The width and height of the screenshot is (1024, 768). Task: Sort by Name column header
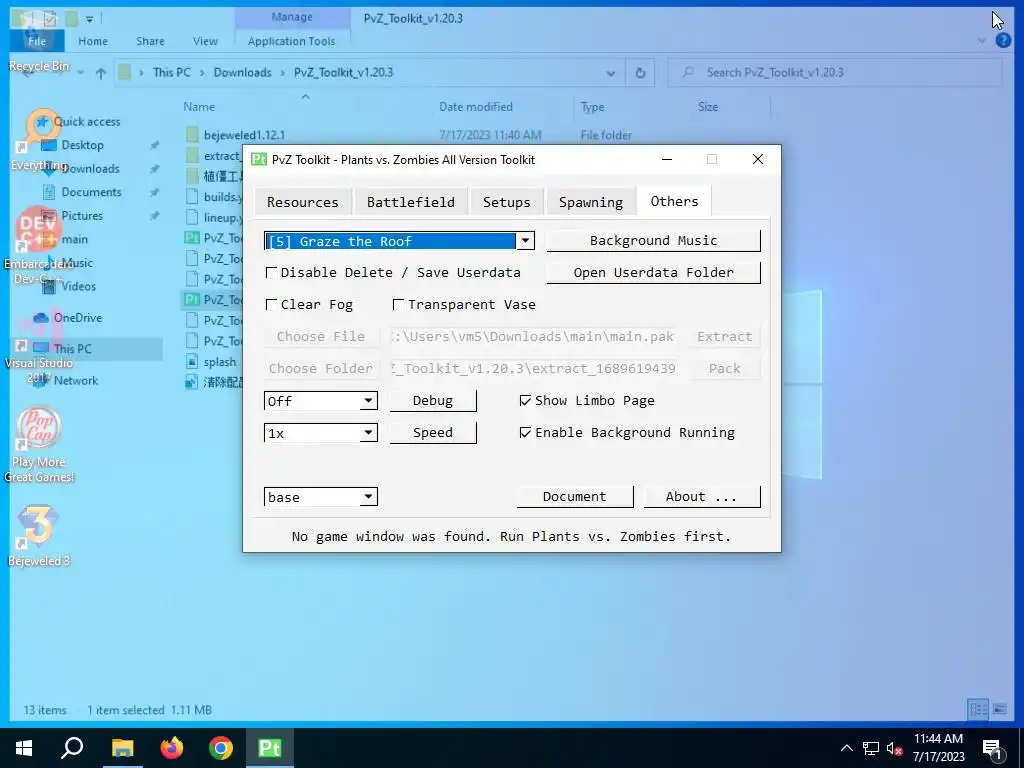[199, 106]
